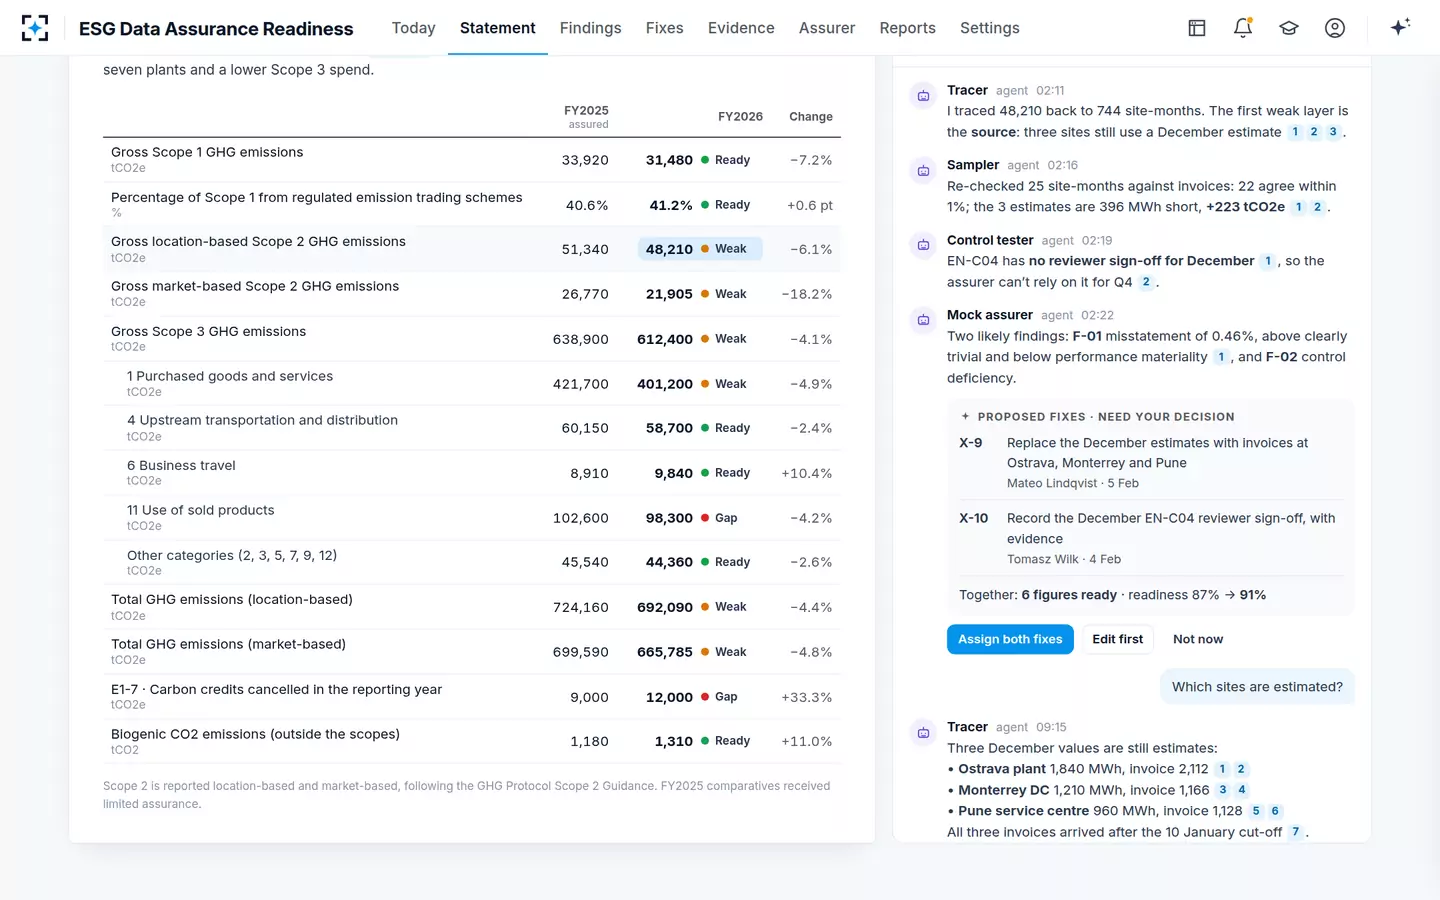Click the Assign both fixes button
The width and height of the screenshot is (1440, 900).
(x=1010, y=639)
